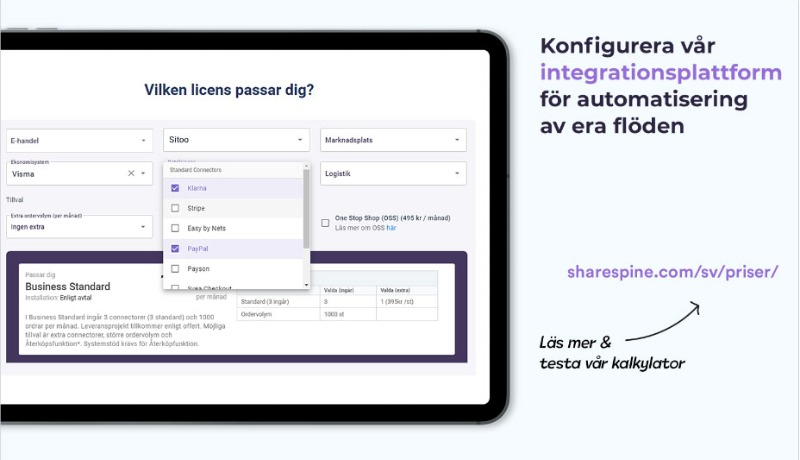Click the 'Business Standard' license name
This screenshot has height=460, width=800.
point(68,286)
